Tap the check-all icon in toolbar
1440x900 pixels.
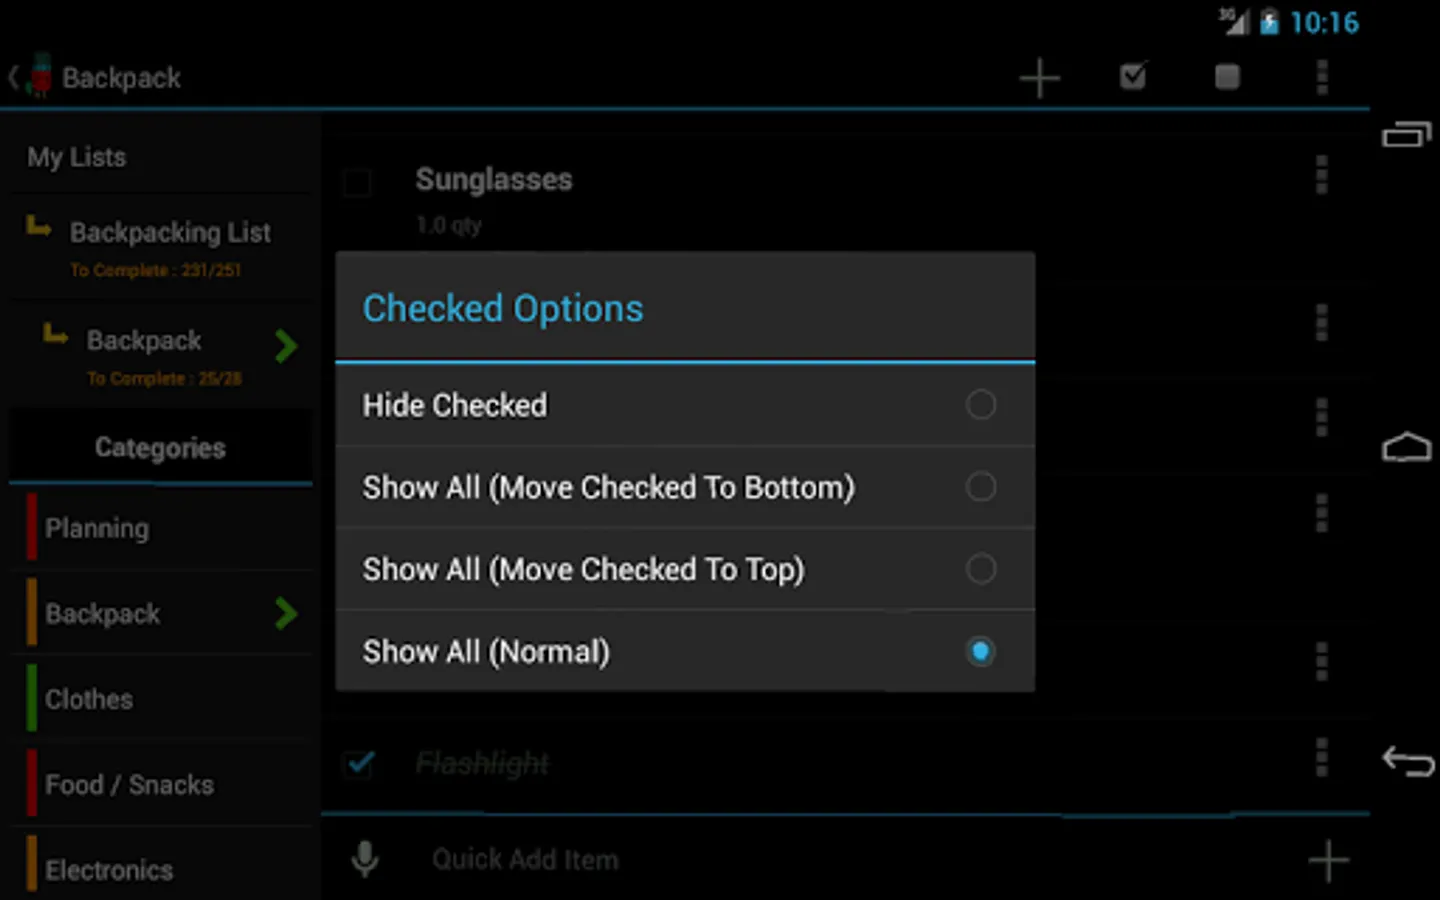click(1133, 77)
